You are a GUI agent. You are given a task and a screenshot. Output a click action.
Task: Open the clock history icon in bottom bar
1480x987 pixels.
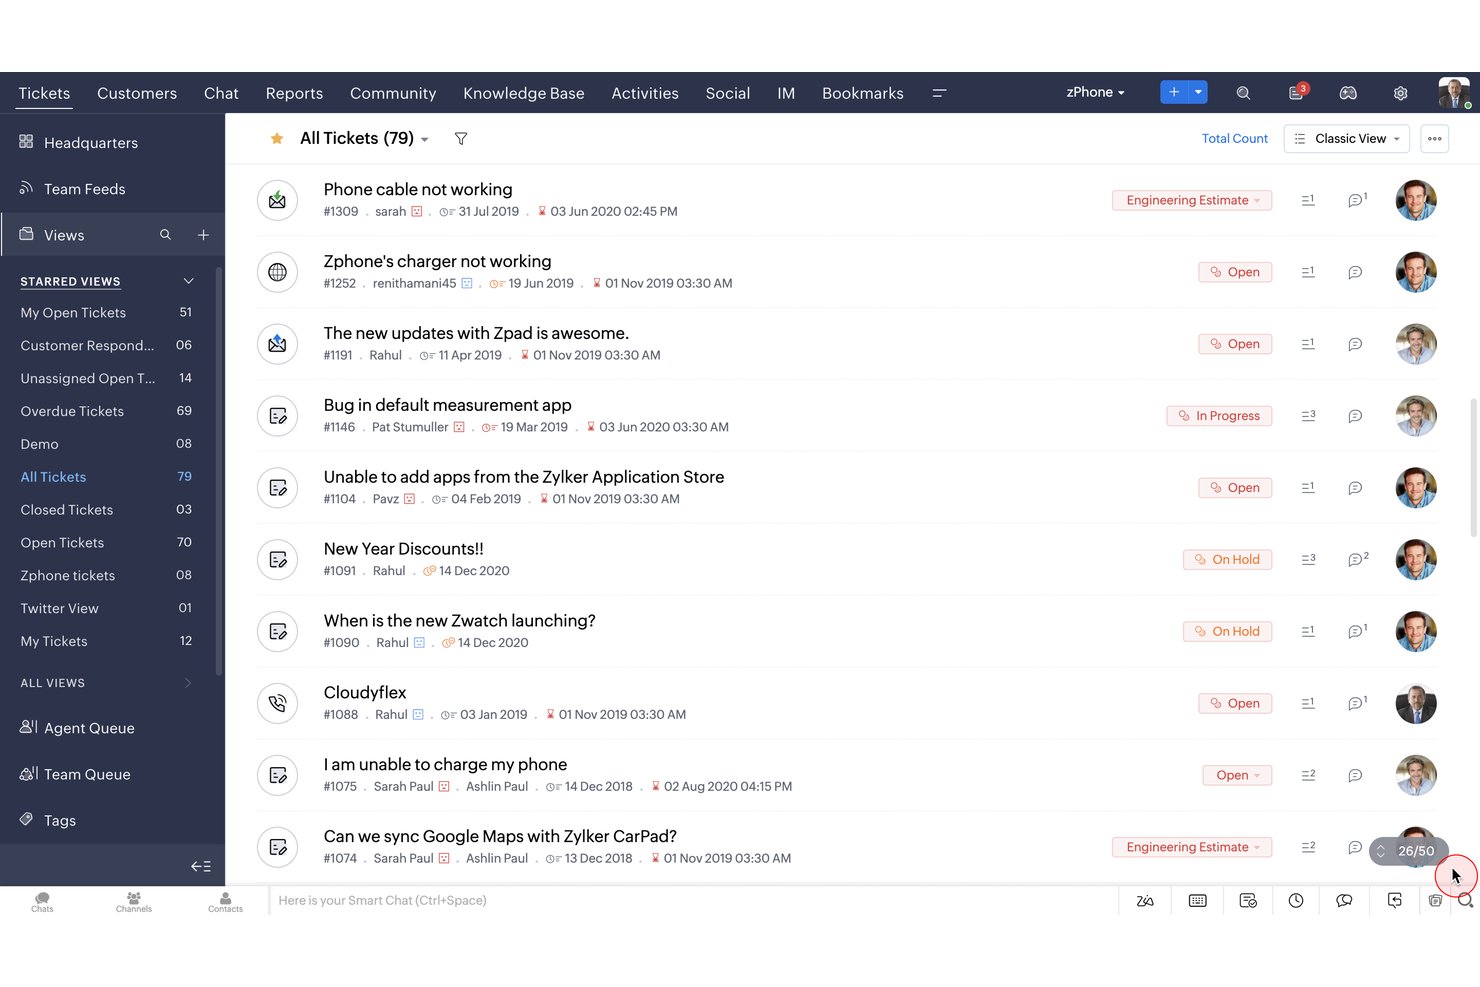[1296, 901]
